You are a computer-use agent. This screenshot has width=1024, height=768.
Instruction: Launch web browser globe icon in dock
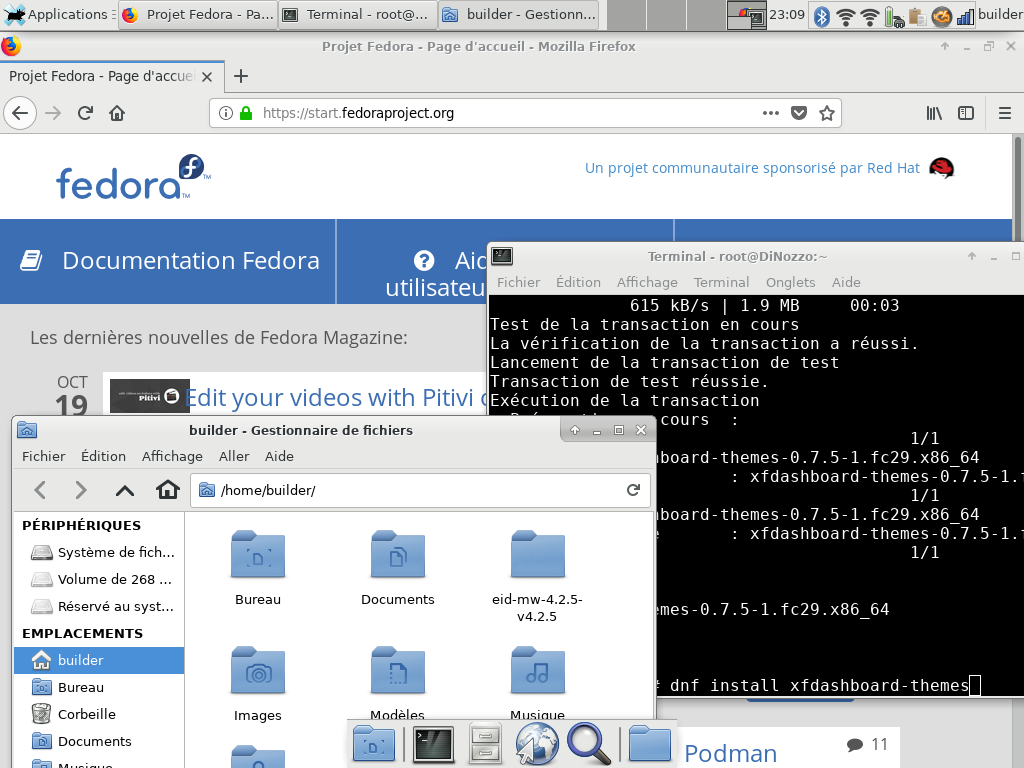pyautogui.click(x=537, y=744)
